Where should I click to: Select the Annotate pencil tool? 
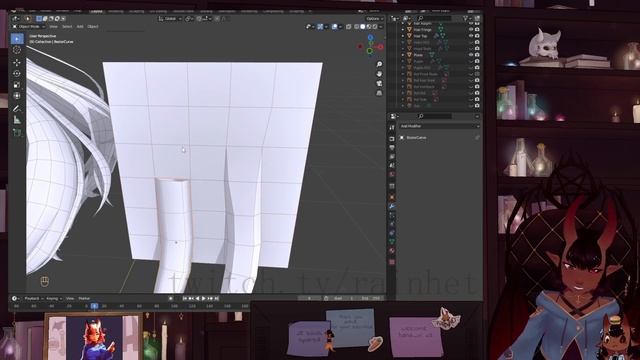(17, 109)
